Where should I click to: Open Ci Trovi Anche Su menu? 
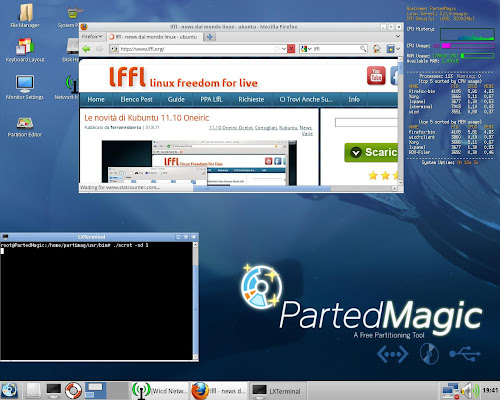point(306,99)
